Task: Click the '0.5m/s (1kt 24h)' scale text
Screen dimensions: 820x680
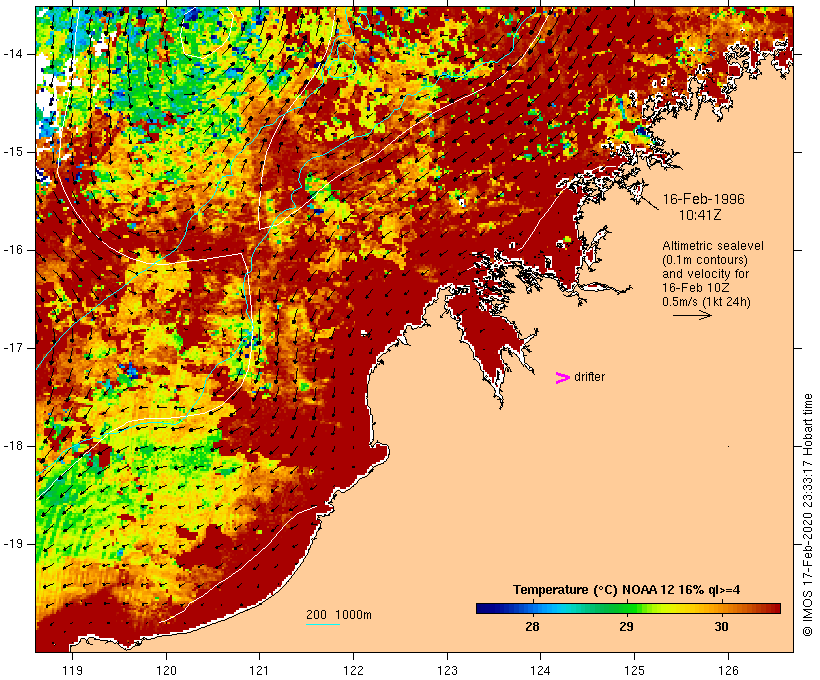Action: [706, 302]
